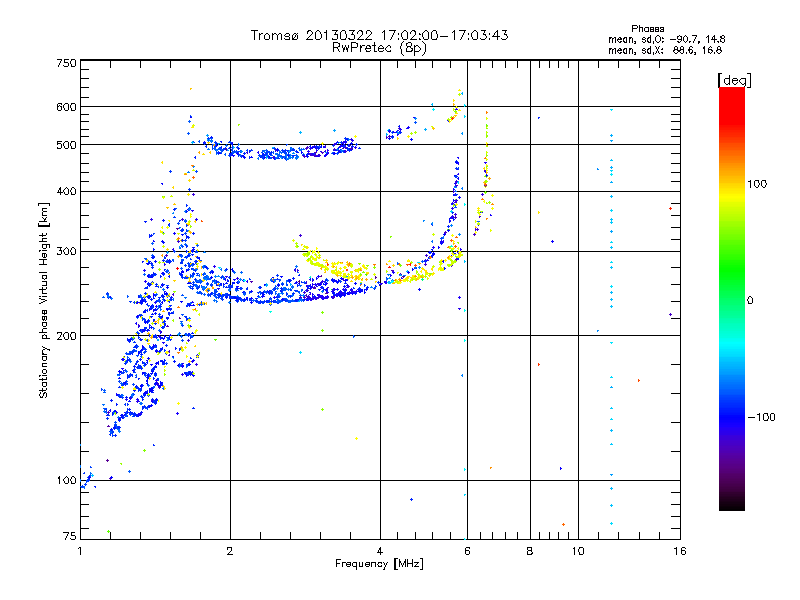Click the 200 km y-axis tick label
This screenshot has width=800, height=600.
coord(66,336)
